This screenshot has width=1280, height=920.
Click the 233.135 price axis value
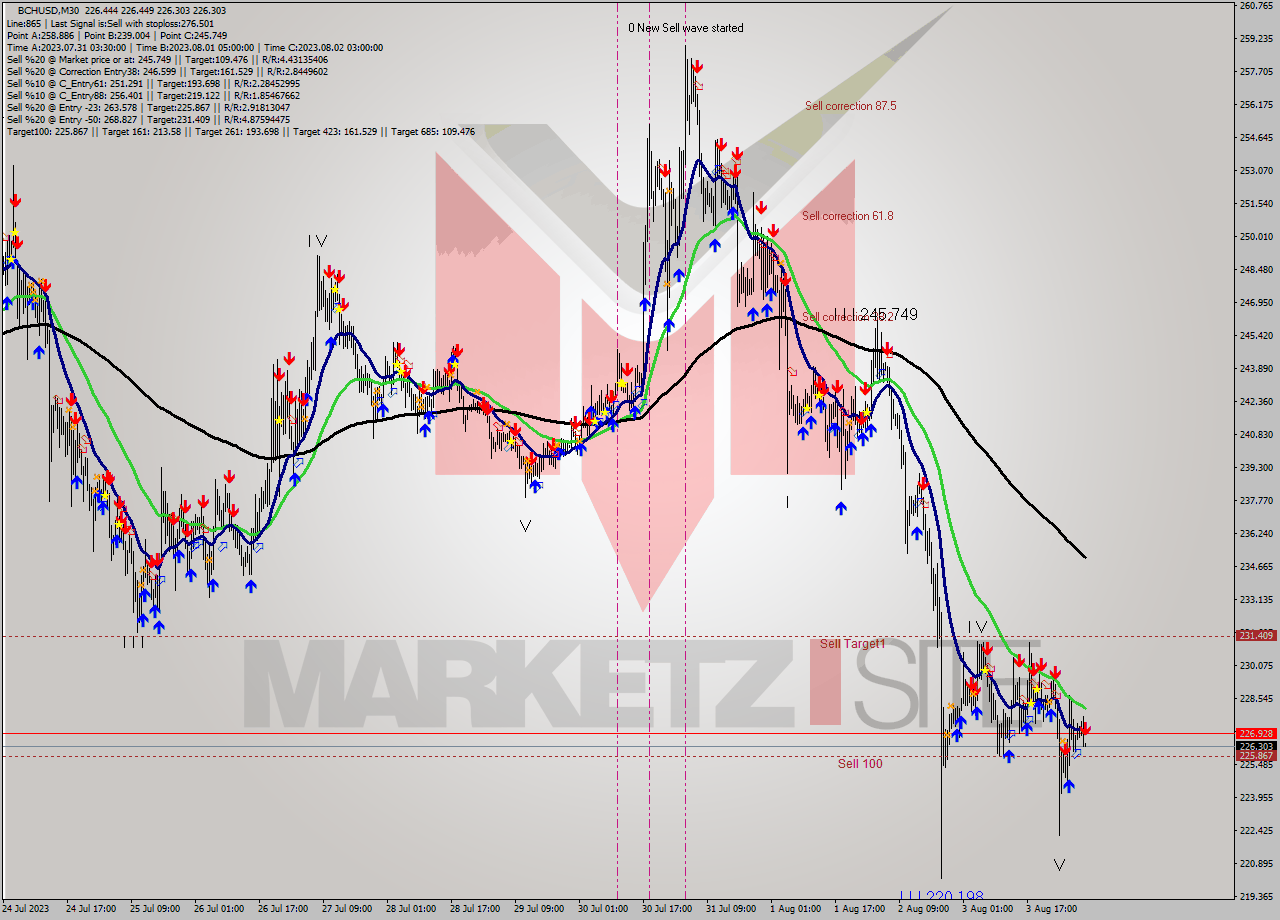click(x=1256, y=600)
